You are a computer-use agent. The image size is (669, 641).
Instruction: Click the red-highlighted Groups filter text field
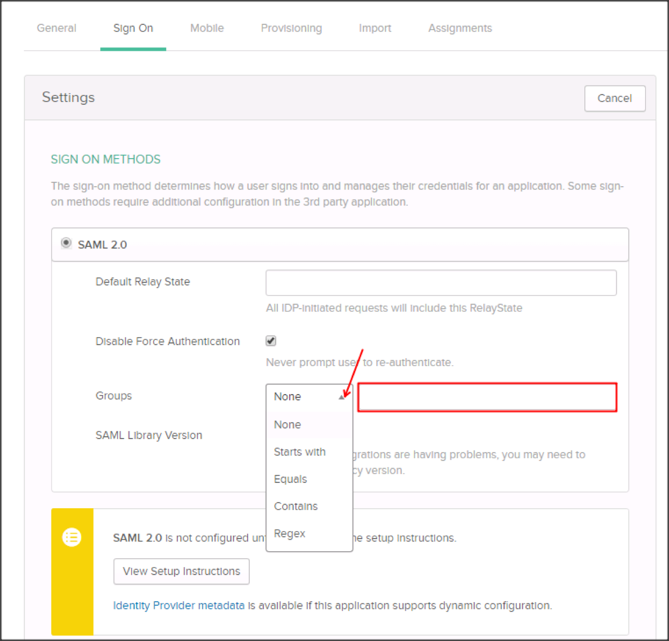point(487,398)
